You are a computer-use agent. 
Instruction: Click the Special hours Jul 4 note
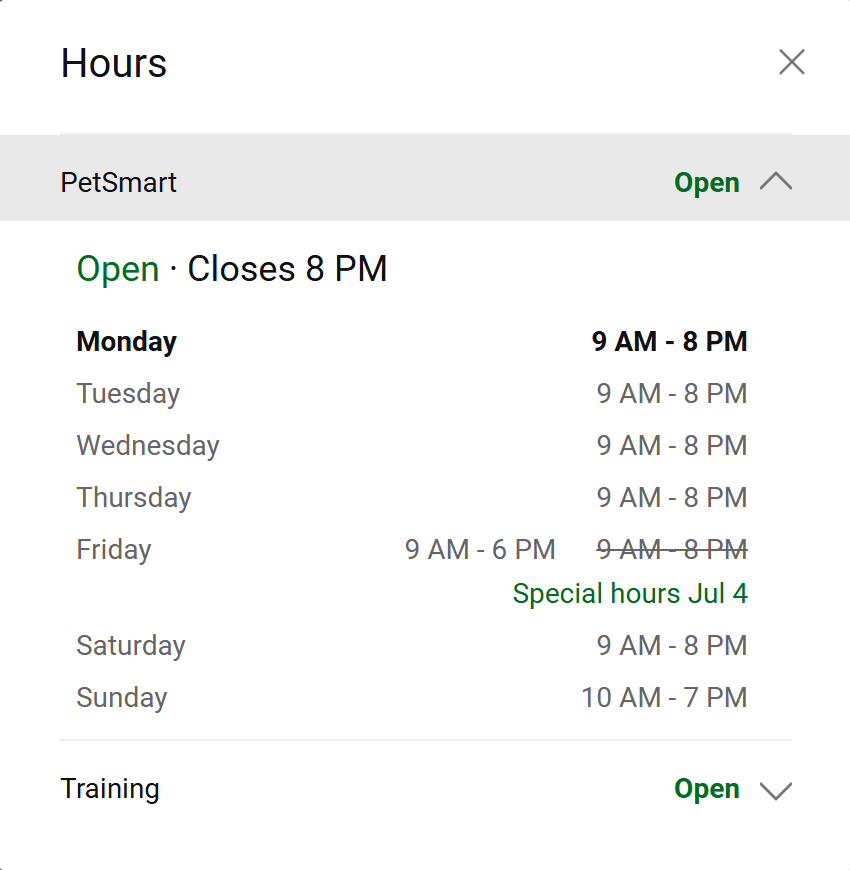click(x=629, y=594)
